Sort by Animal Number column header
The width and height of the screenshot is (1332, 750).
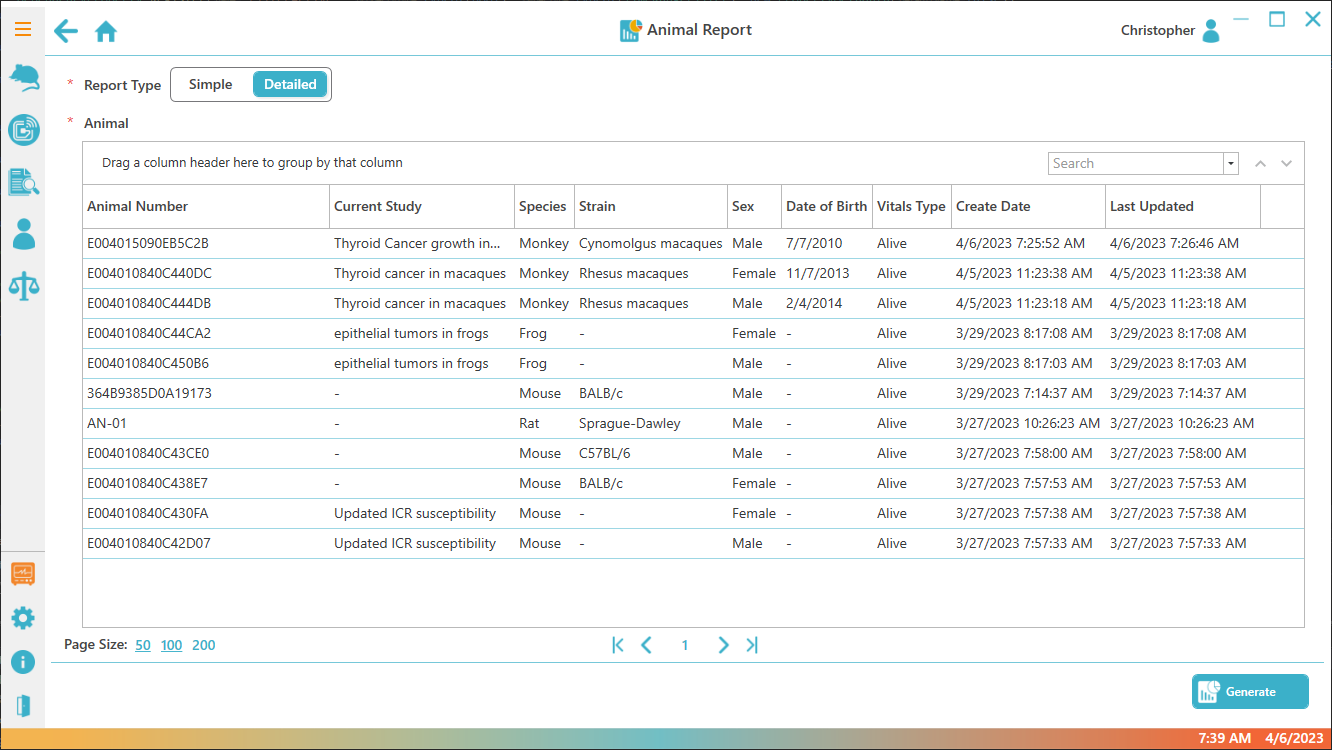pos(206,207)
